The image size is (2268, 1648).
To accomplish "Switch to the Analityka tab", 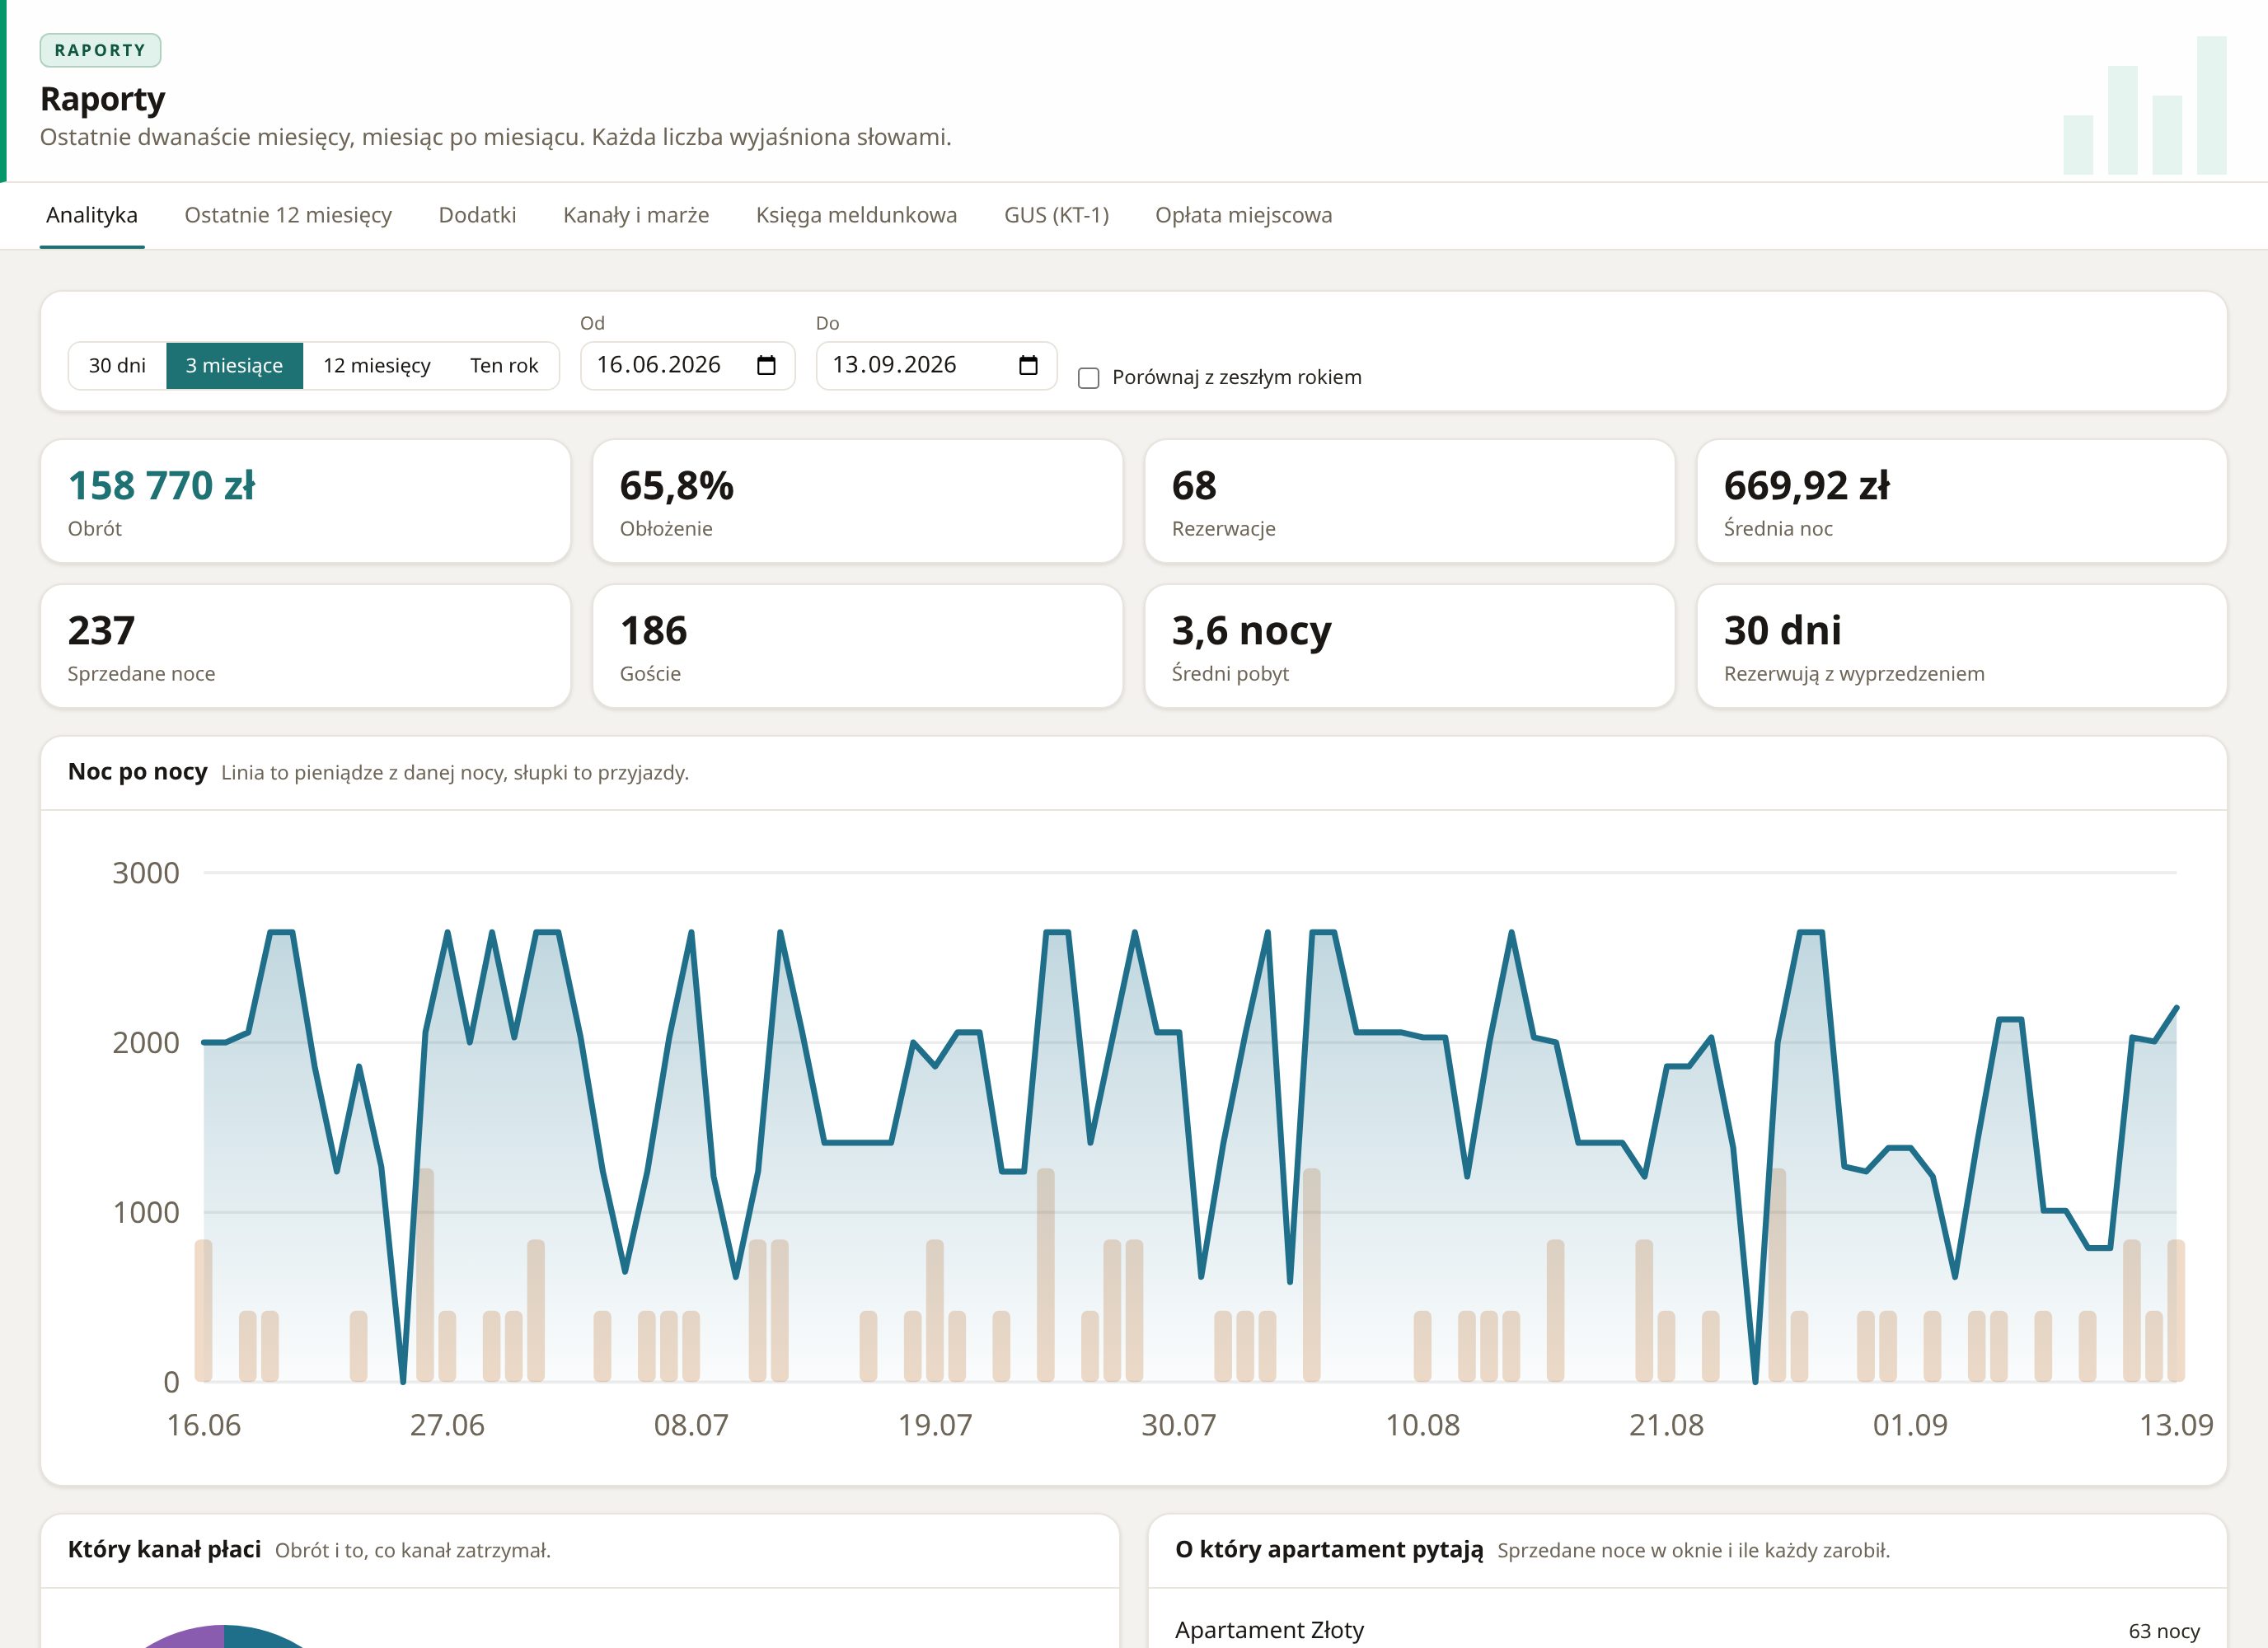I will (92, 215).
